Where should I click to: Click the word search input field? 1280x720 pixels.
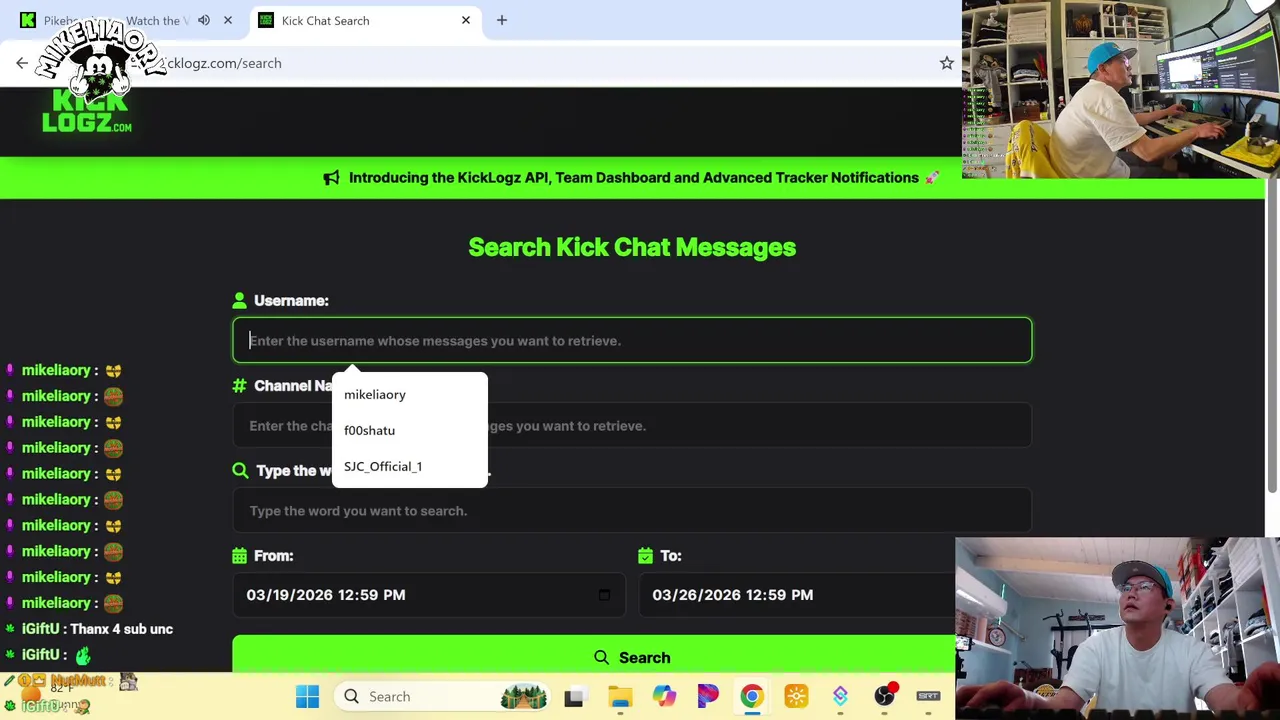pos(632,510)
